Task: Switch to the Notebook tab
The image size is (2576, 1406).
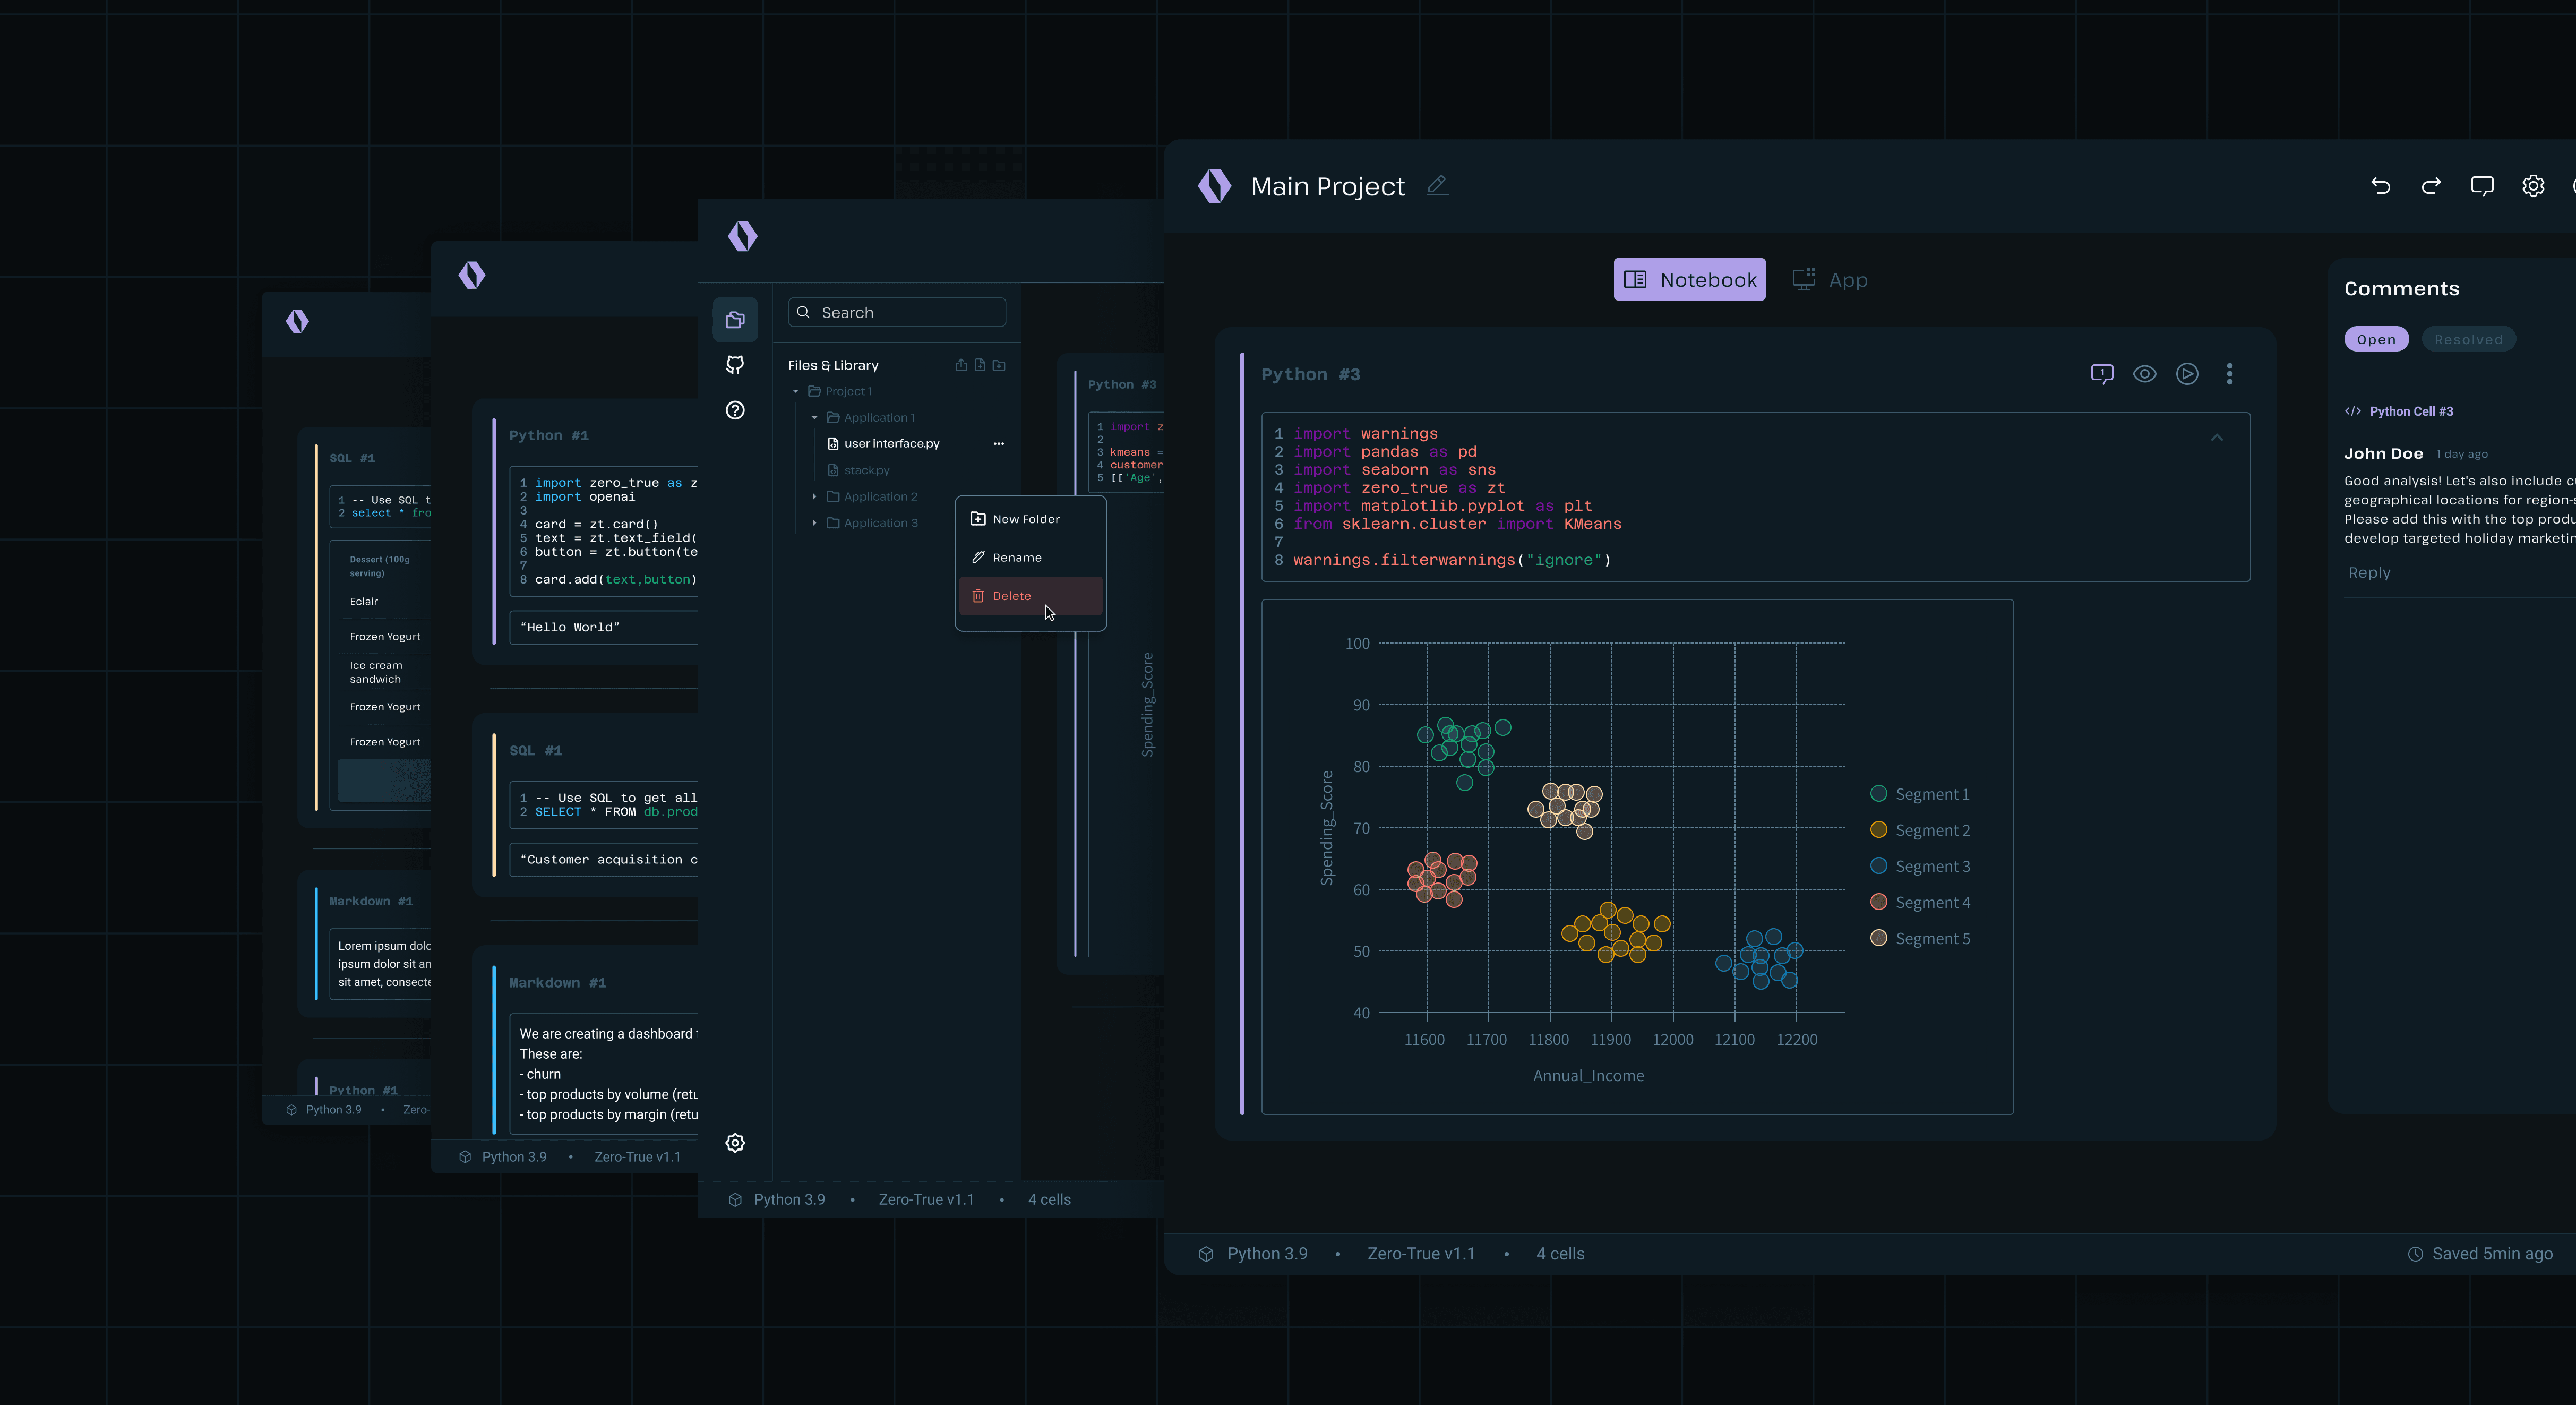Action: [x=1689, y=280]
